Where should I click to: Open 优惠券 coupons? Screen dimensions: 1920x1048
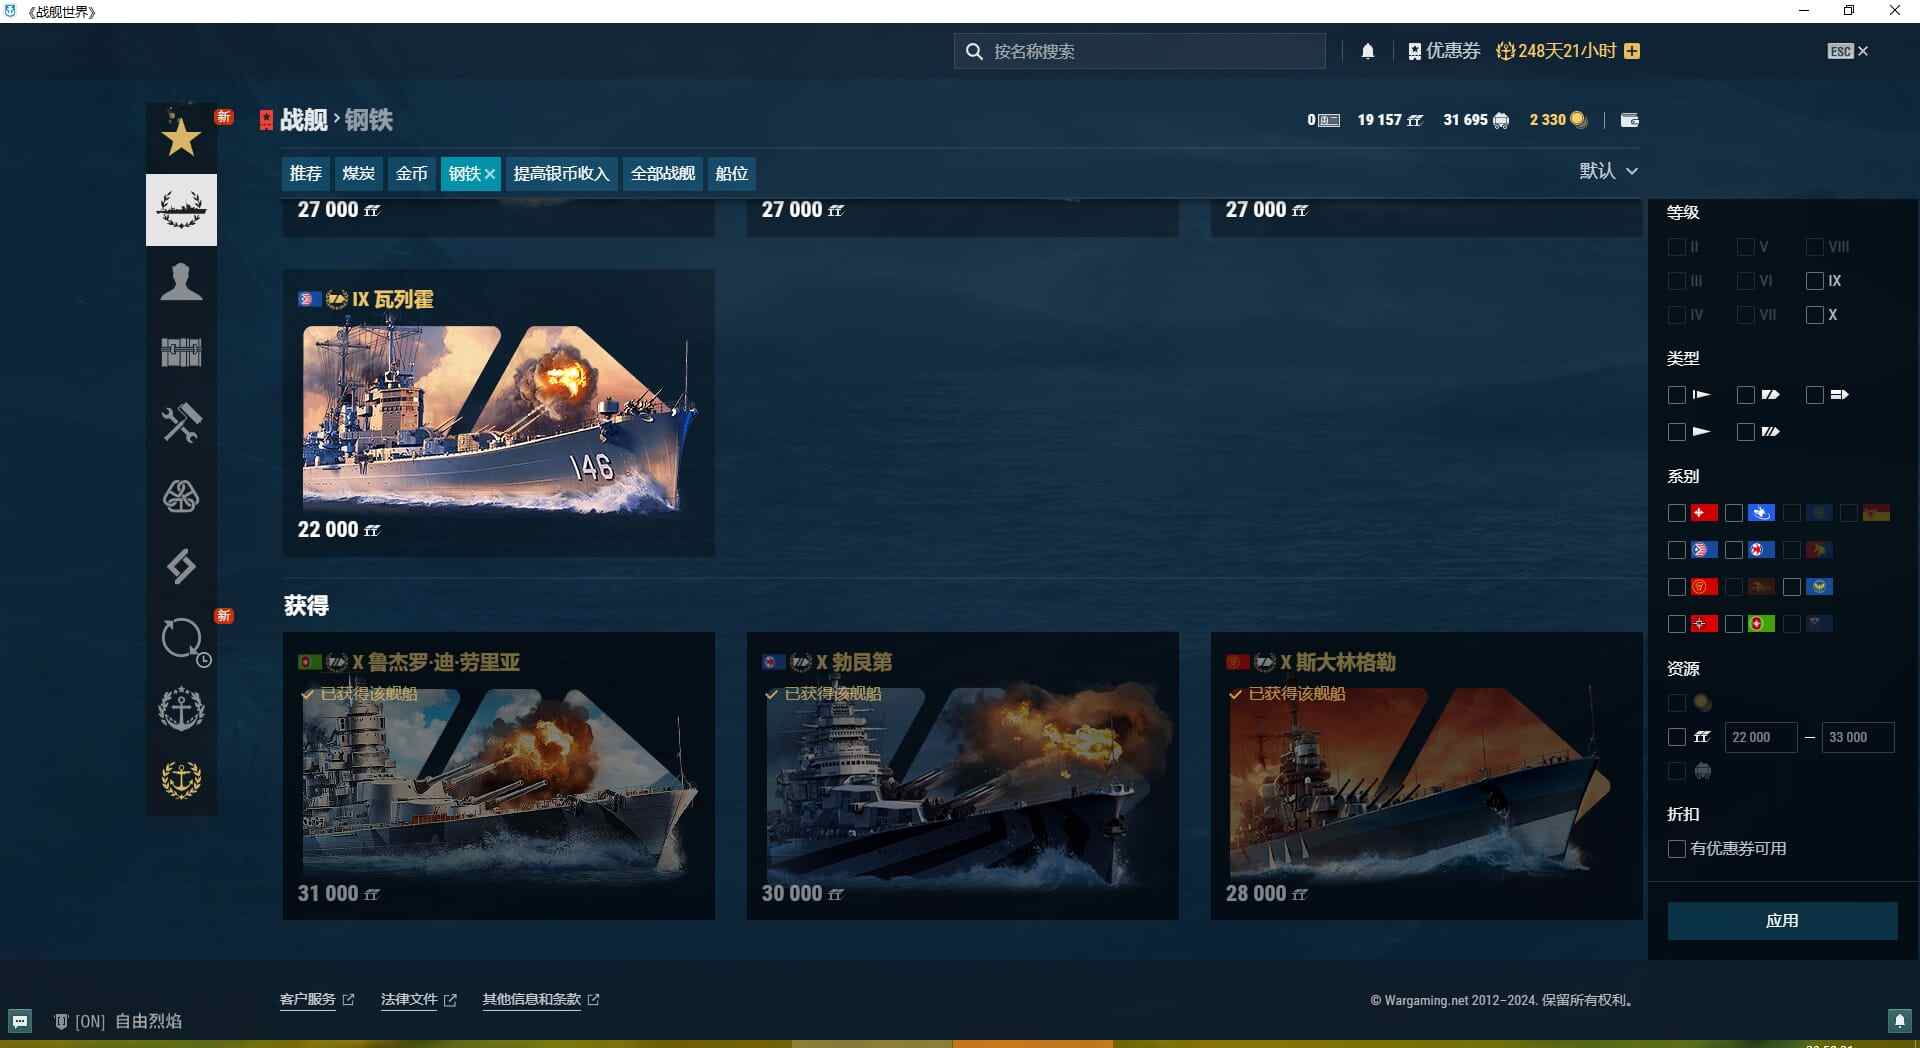[1444, 51]
